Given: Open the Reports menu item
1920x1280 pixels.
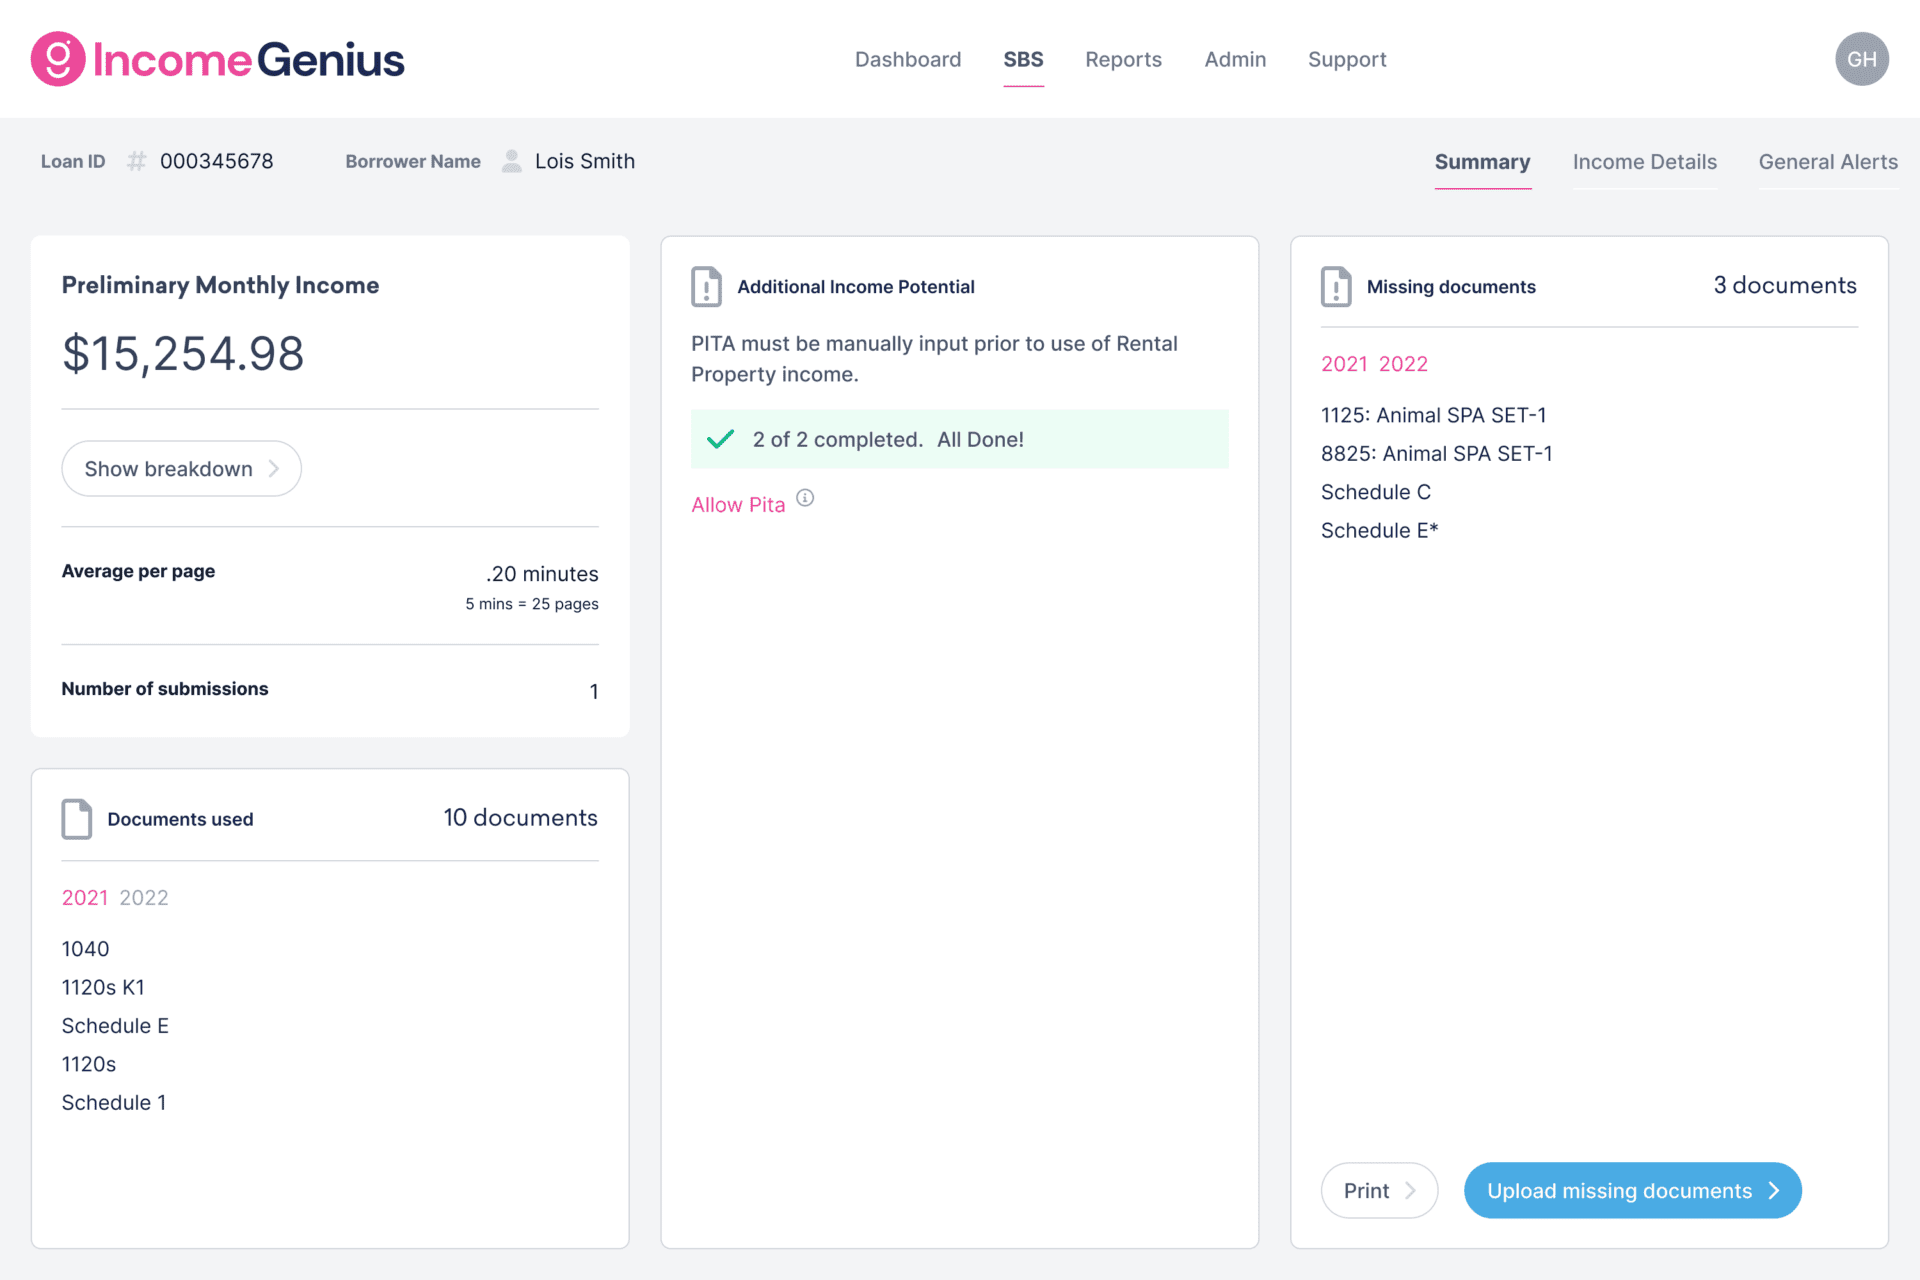Looking at the screenshot, I should tap(1123, 59).
